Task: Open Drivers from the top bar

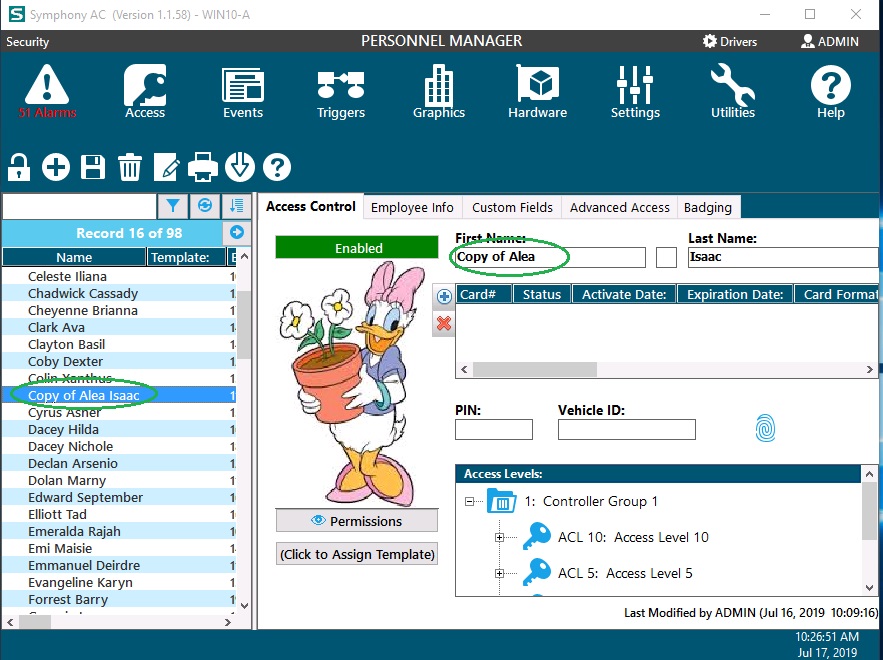Action: point(730,41)
